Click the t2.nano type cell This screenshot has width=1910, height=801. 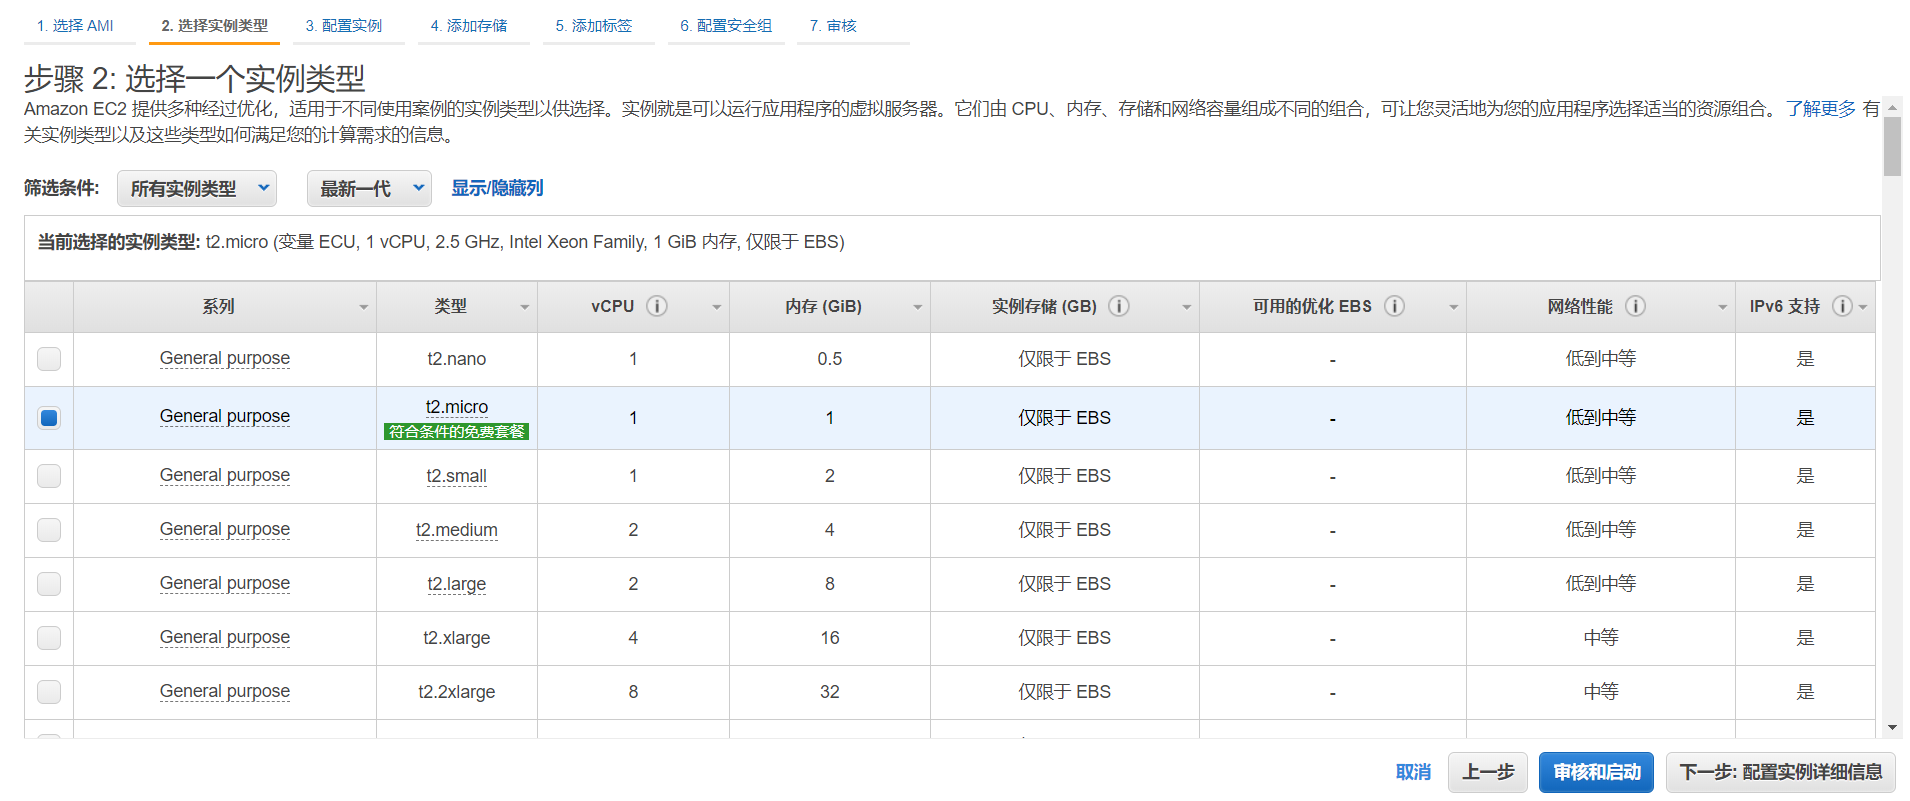[457, 359]
